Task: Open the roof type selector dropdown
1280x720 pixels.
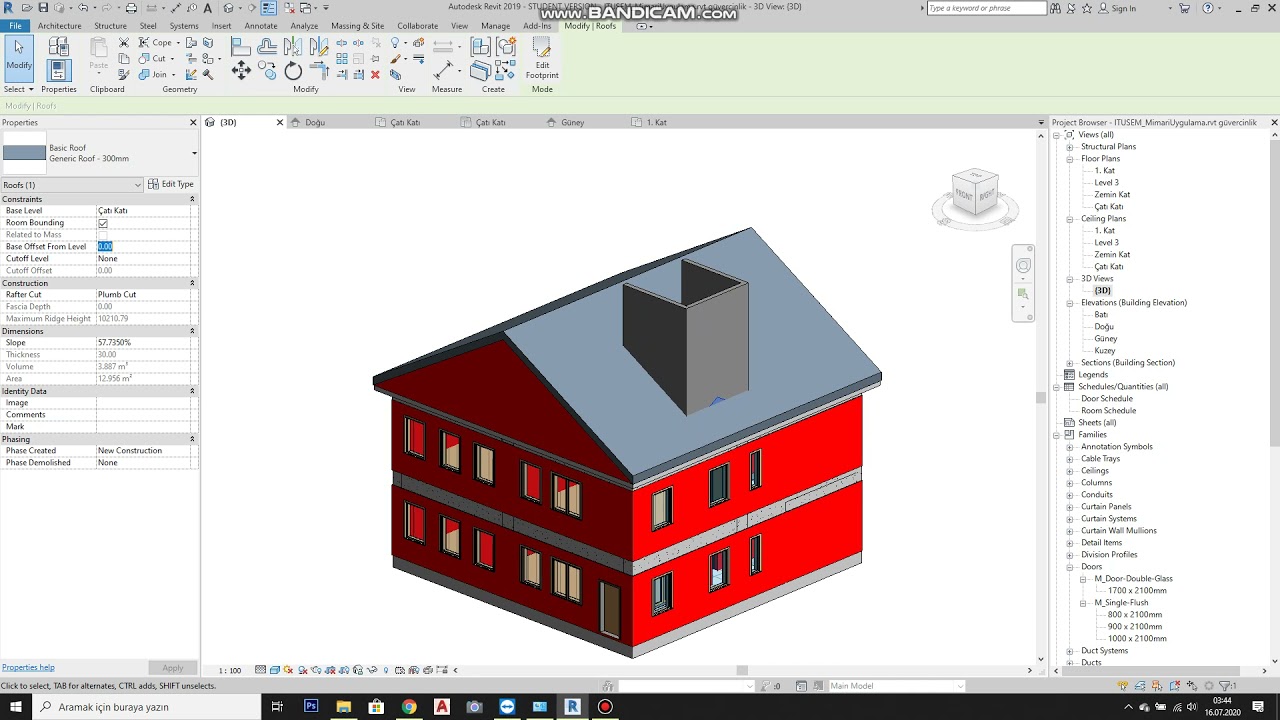Action: click(194, 153)
